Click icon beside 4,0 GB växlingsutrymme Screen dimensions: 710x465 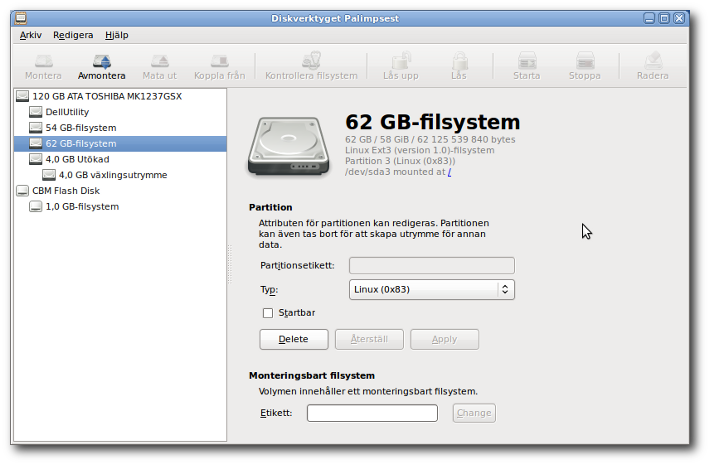coord(48,175)
